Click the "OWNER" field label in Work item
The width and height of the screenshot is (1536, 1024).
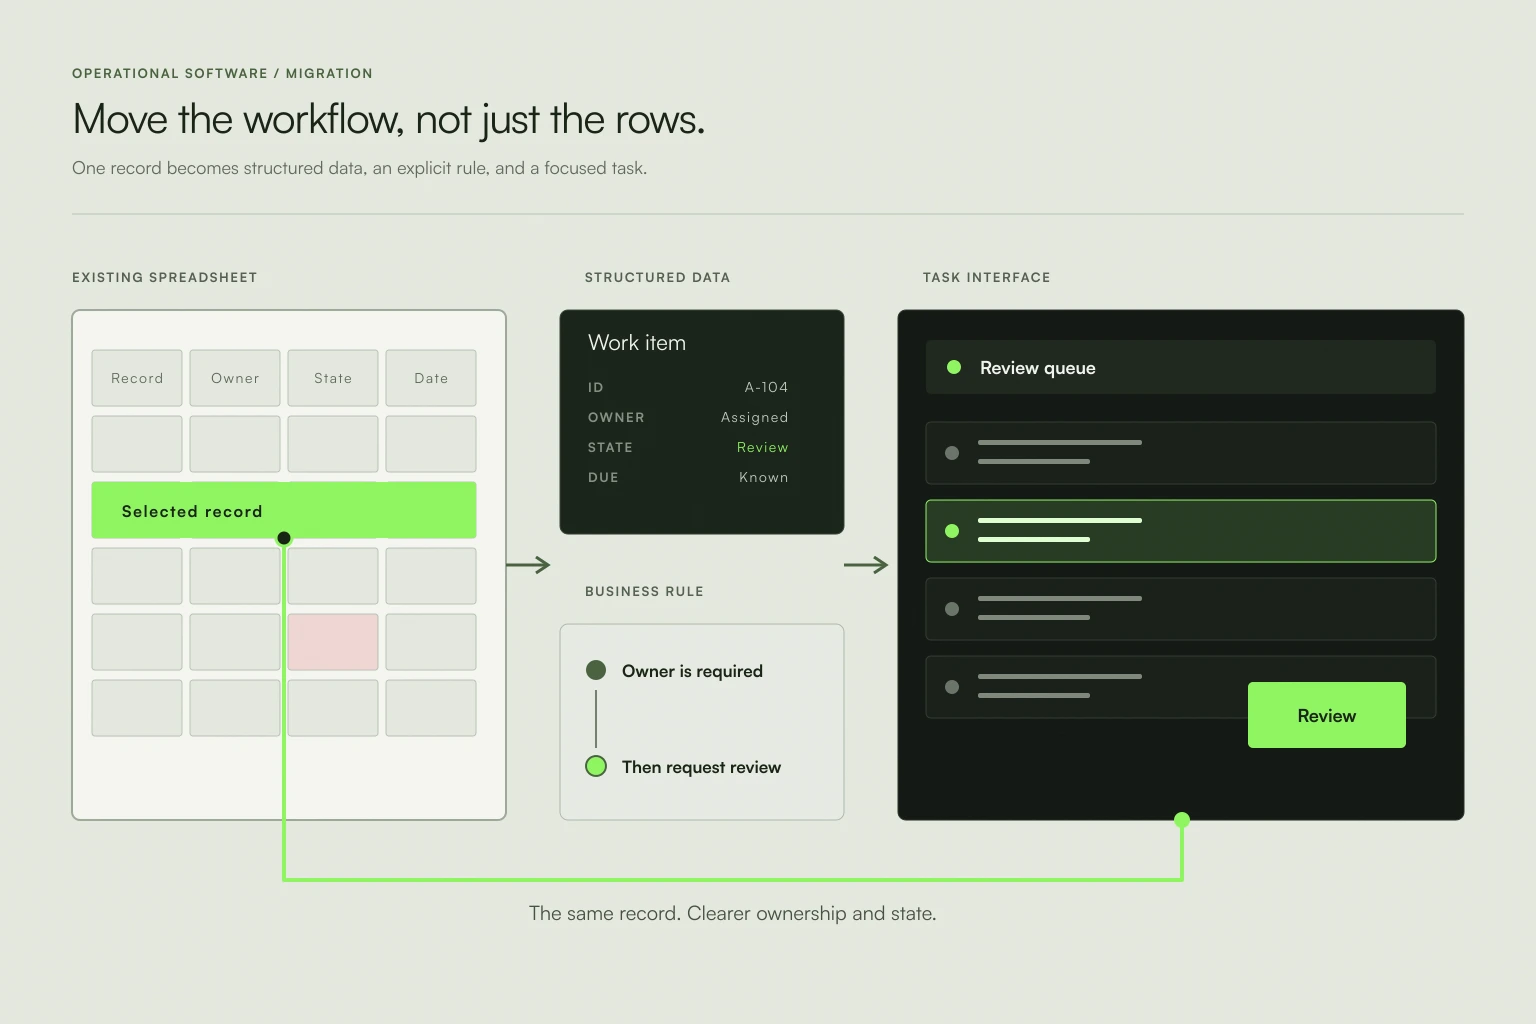click(x=616, y=417)
